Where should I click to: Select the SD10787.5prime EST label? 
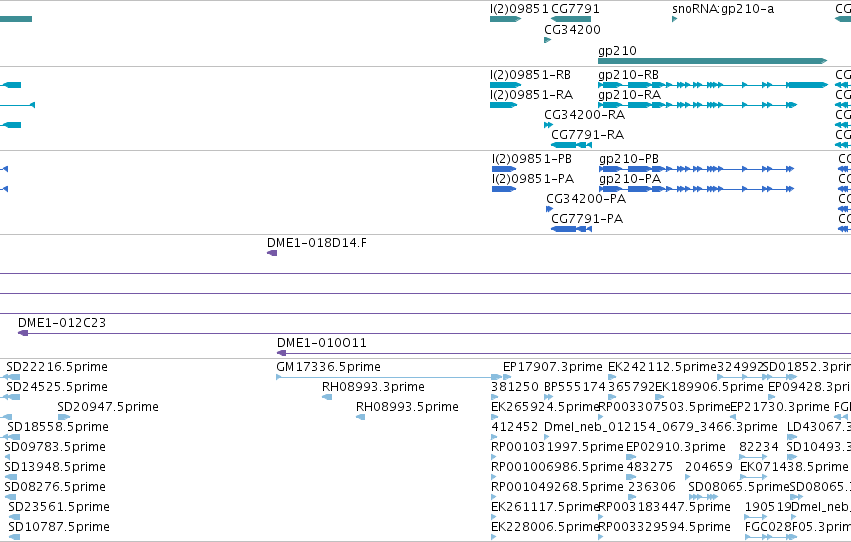(x=59, y=527)
